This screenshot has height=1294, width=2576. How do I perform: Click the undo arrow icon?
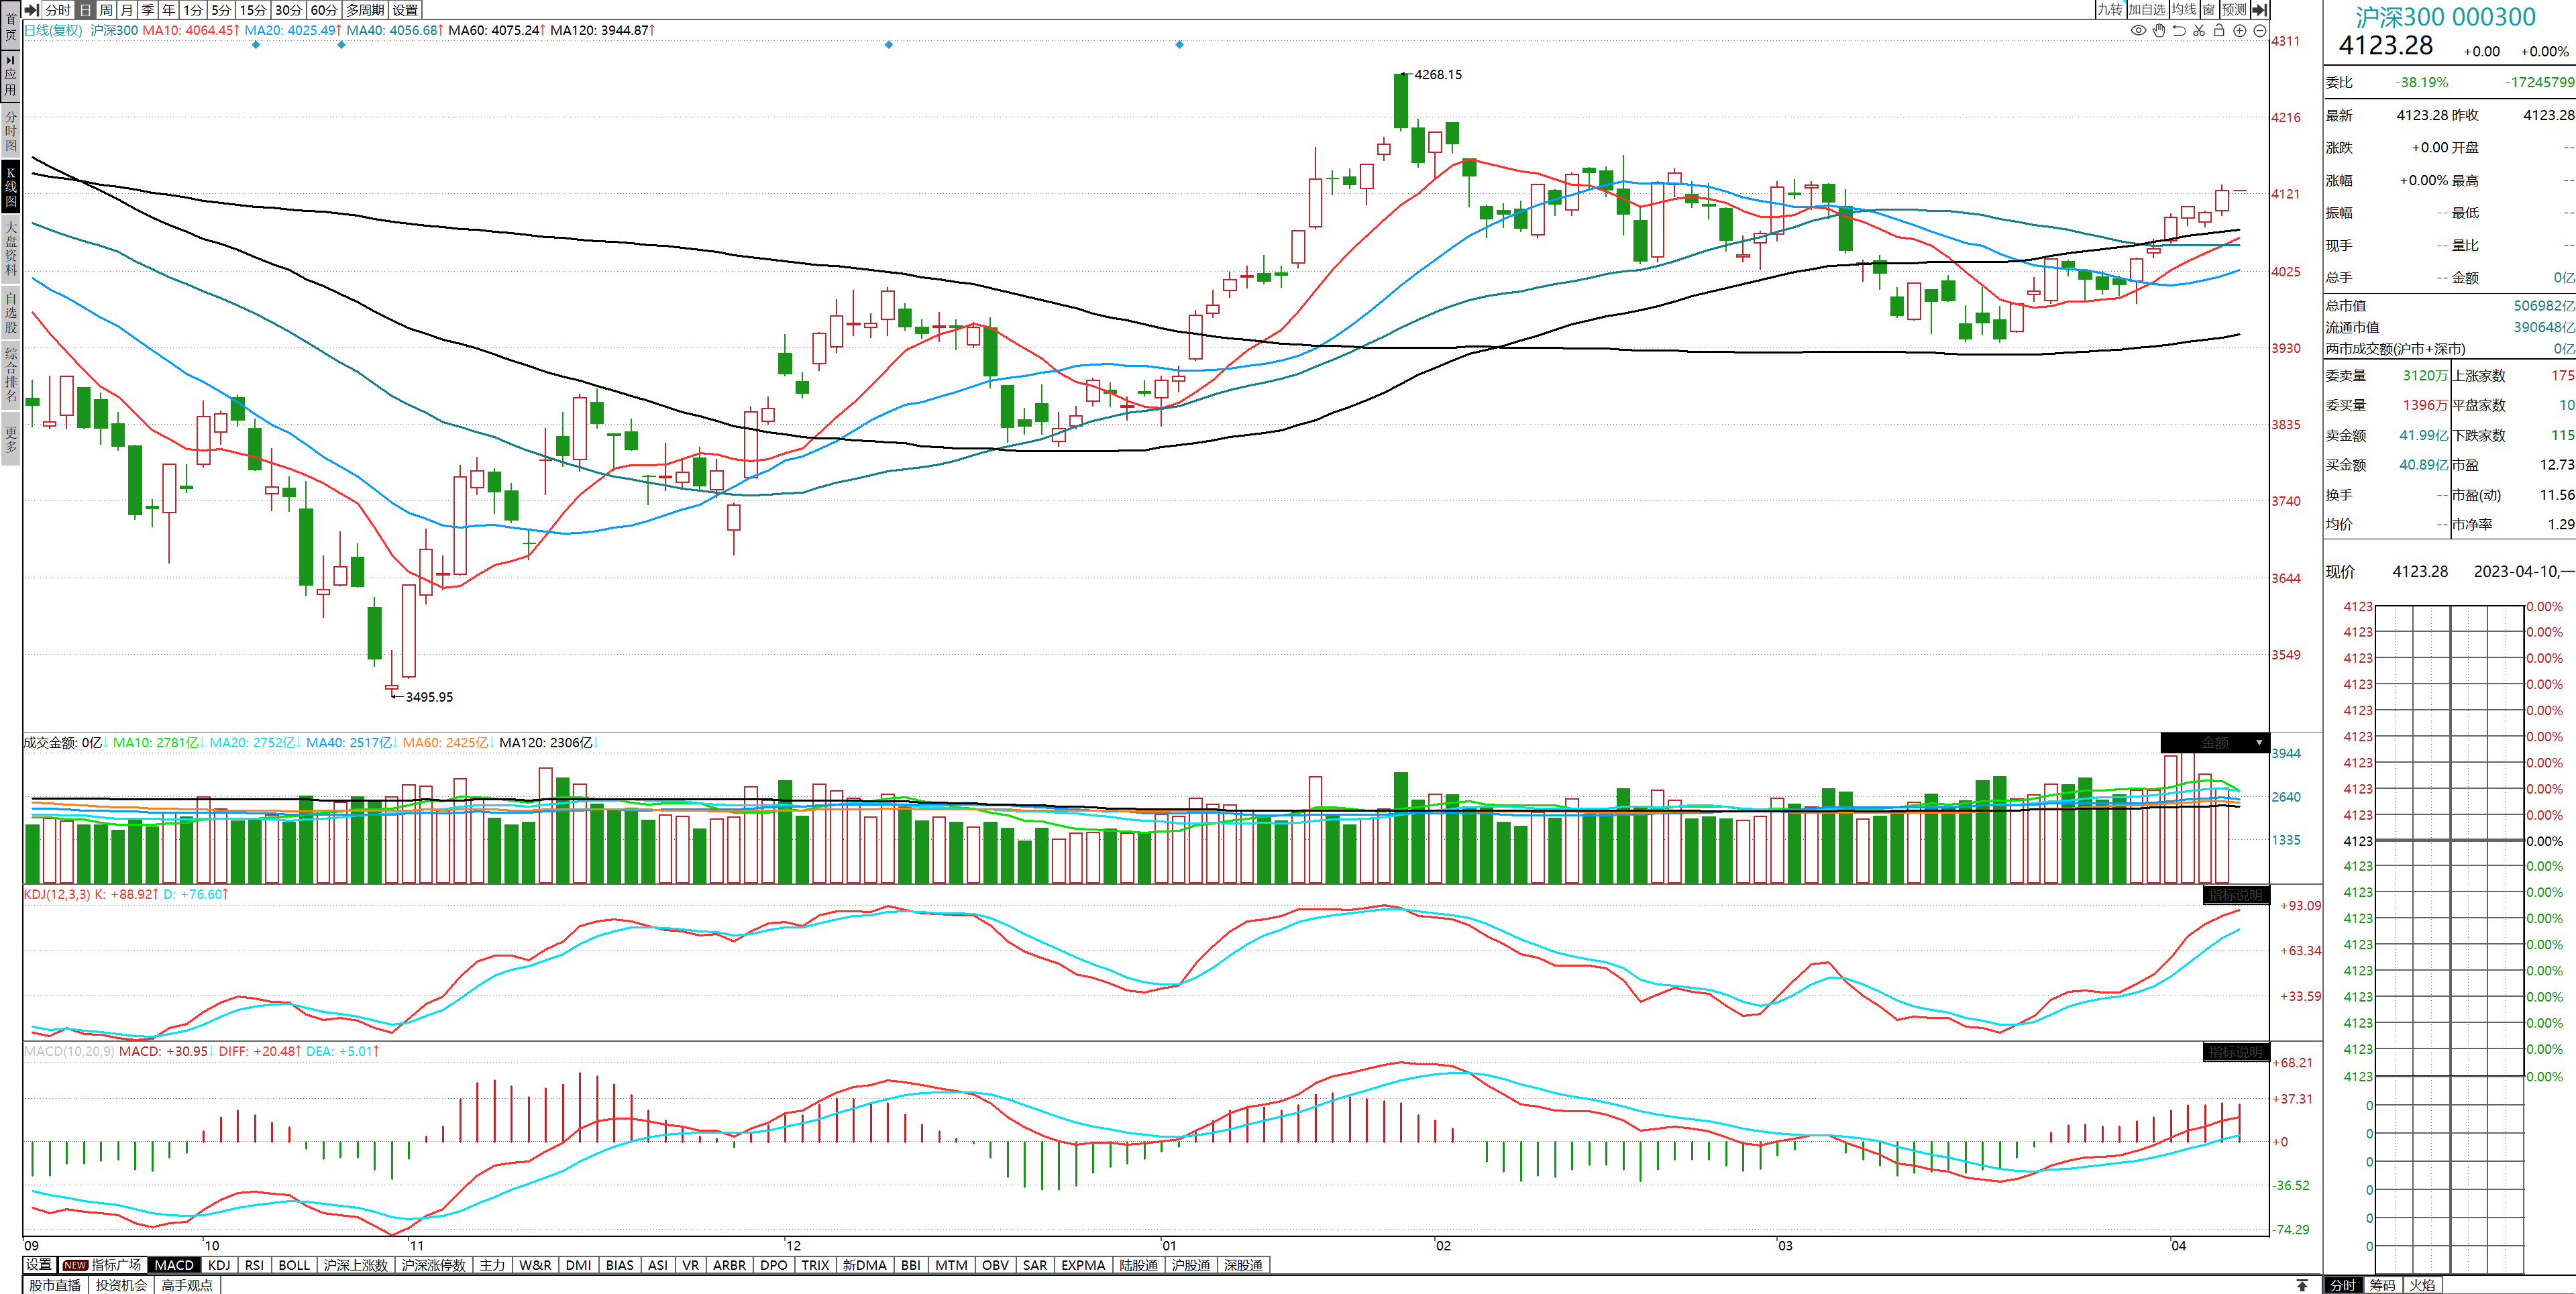click(x=2179, y=31)
